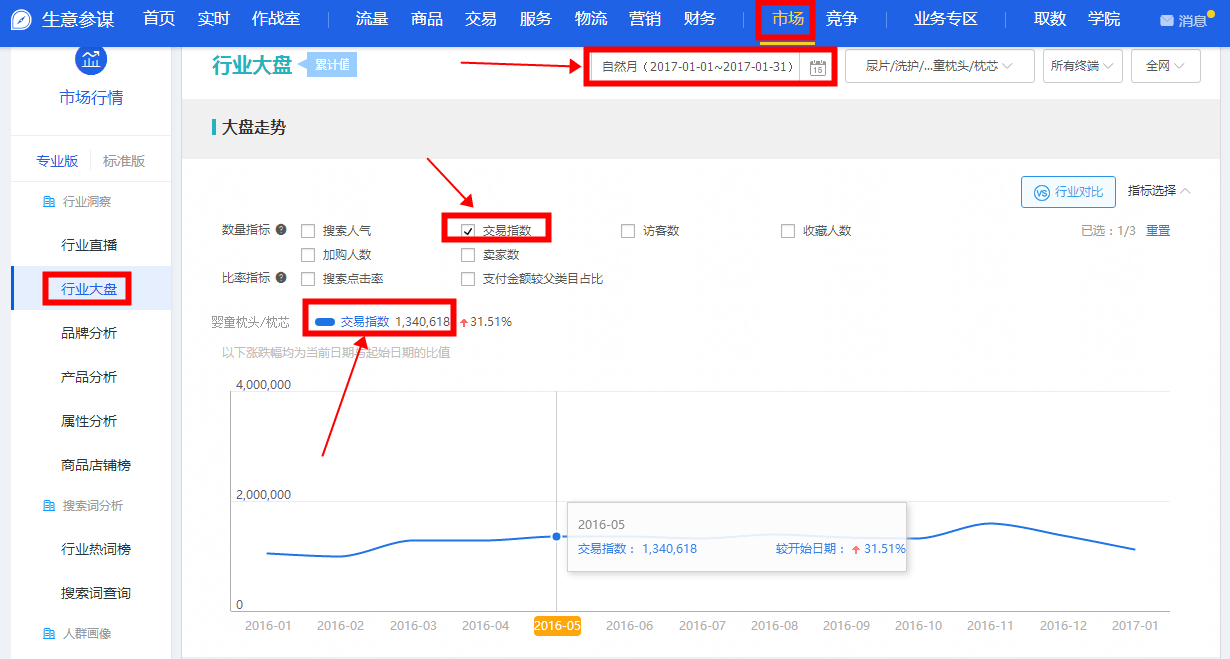Open 物流 in top navigation
Image resolution: width=1230 pixels, height=659 pixels.
pyautogui.click(x=591, y=19)
